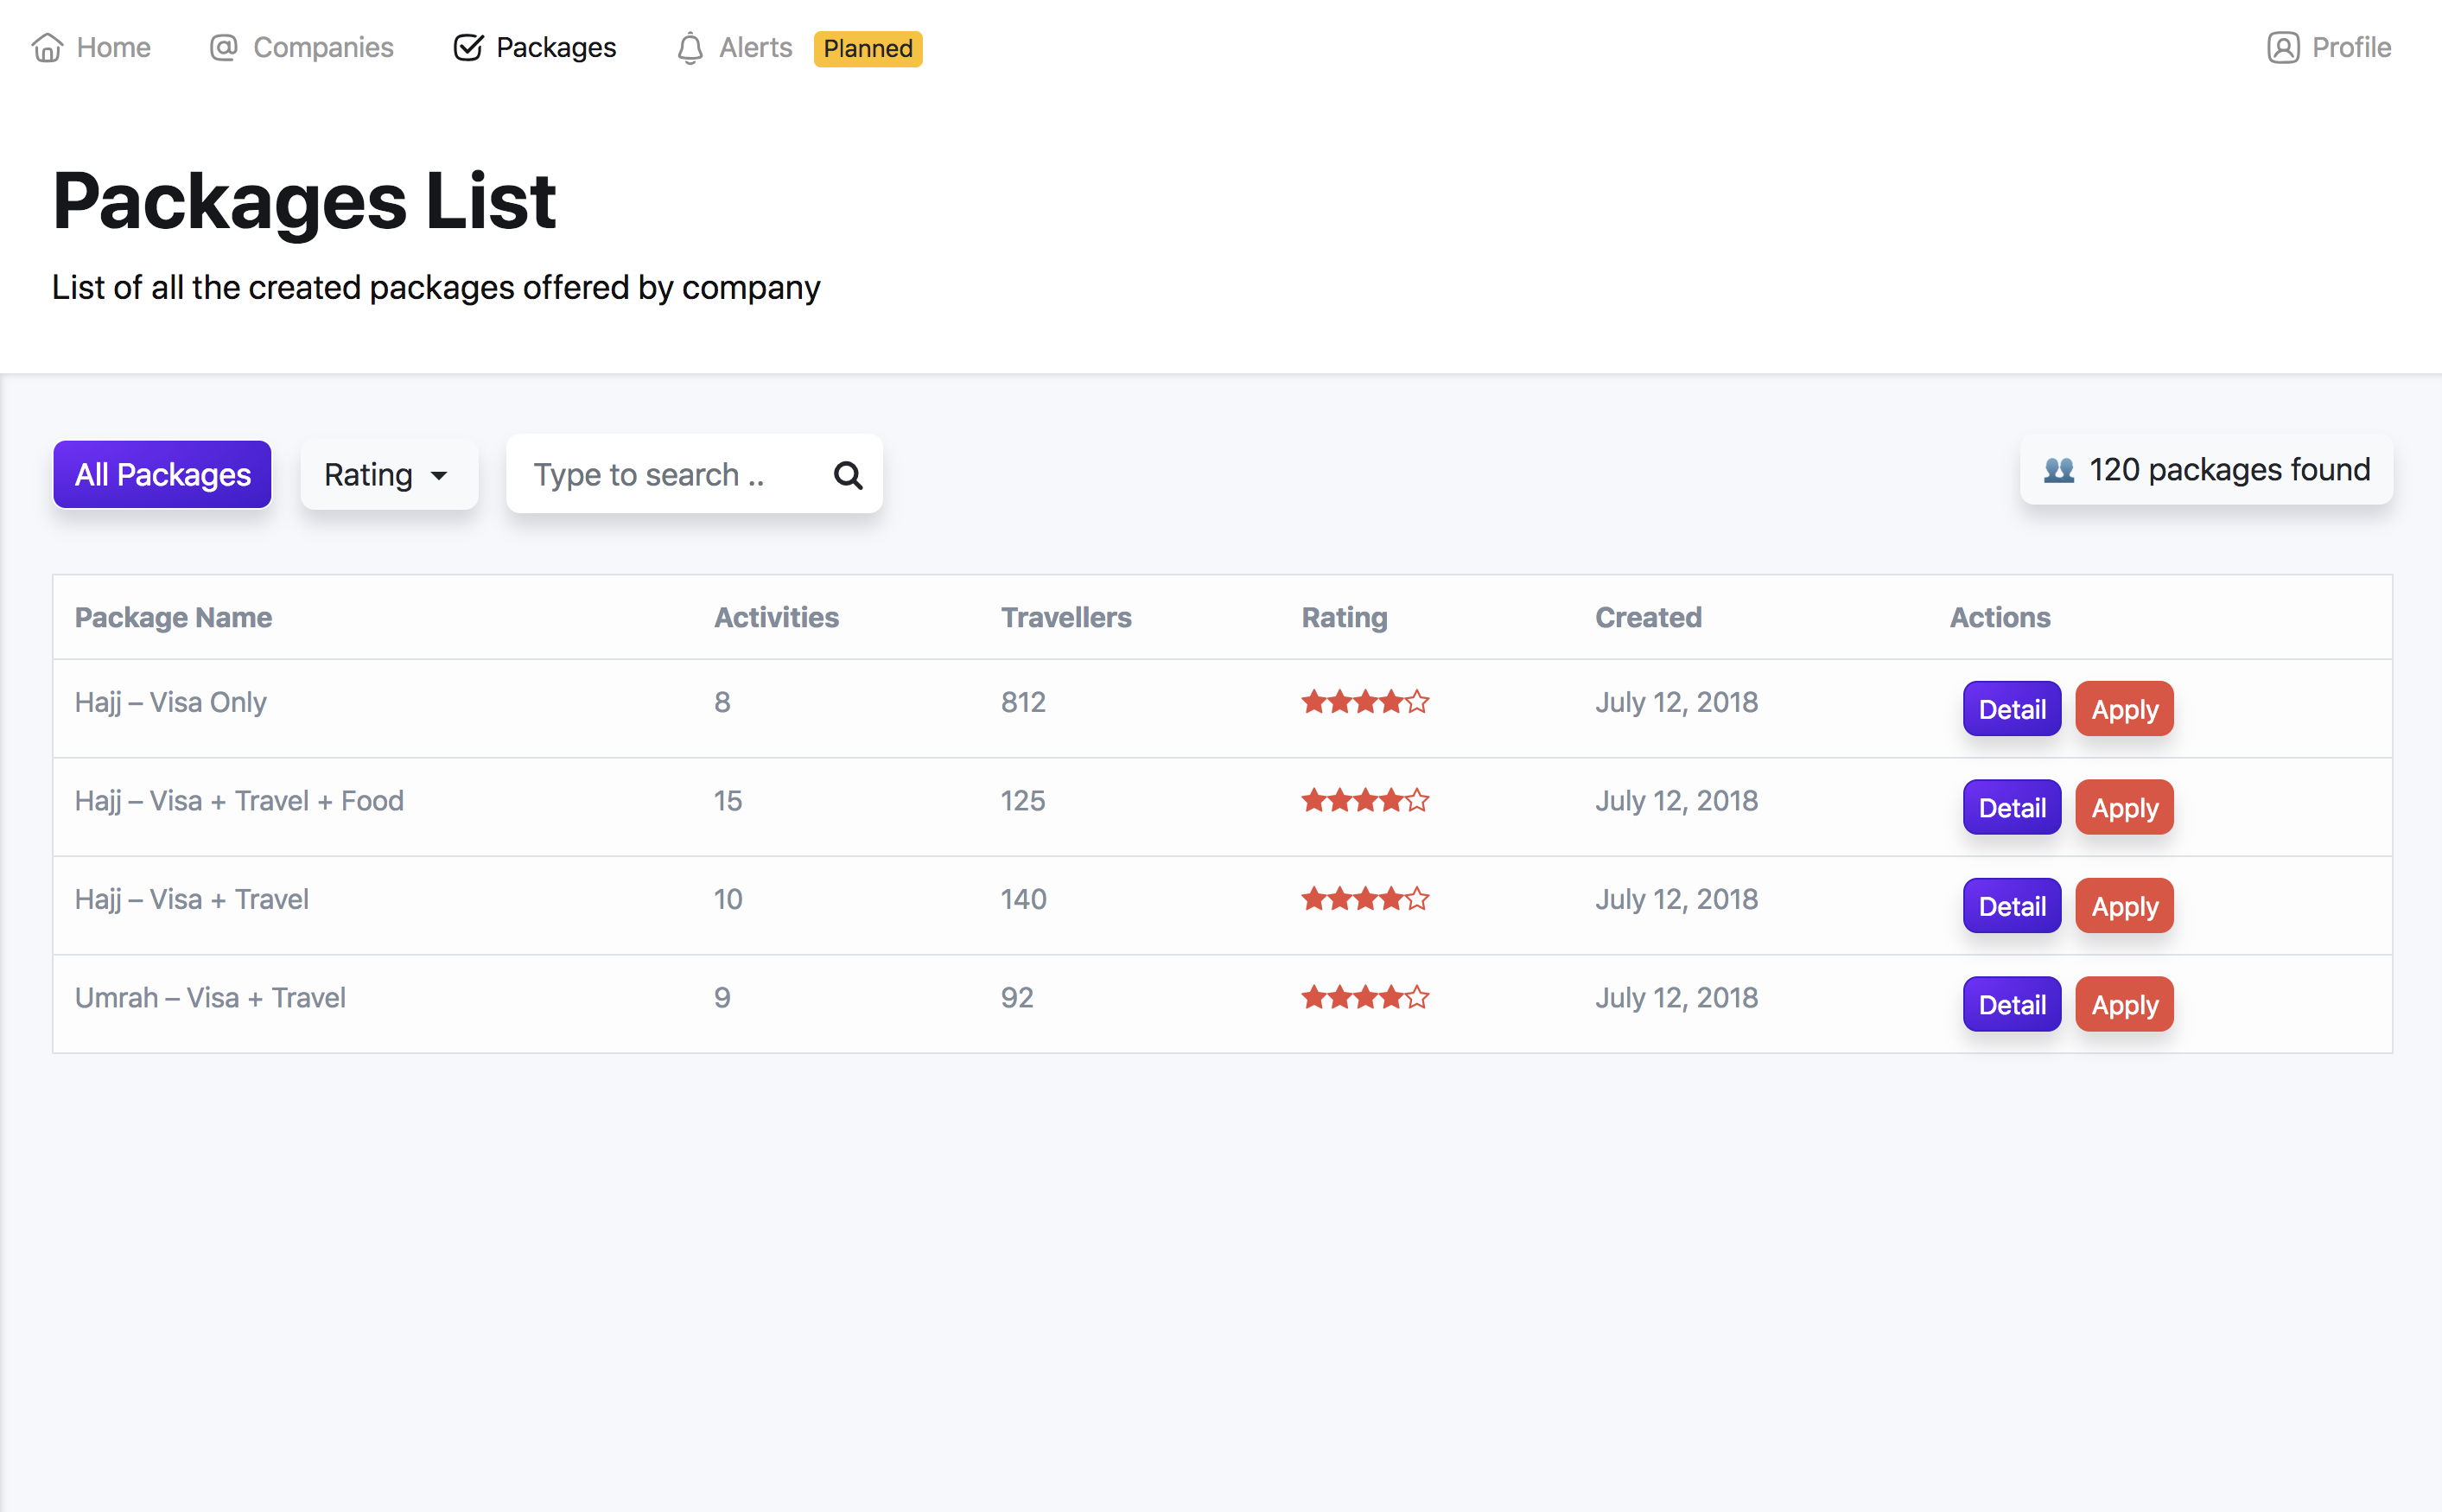Open the Companies nav item

tap(323, 48)
